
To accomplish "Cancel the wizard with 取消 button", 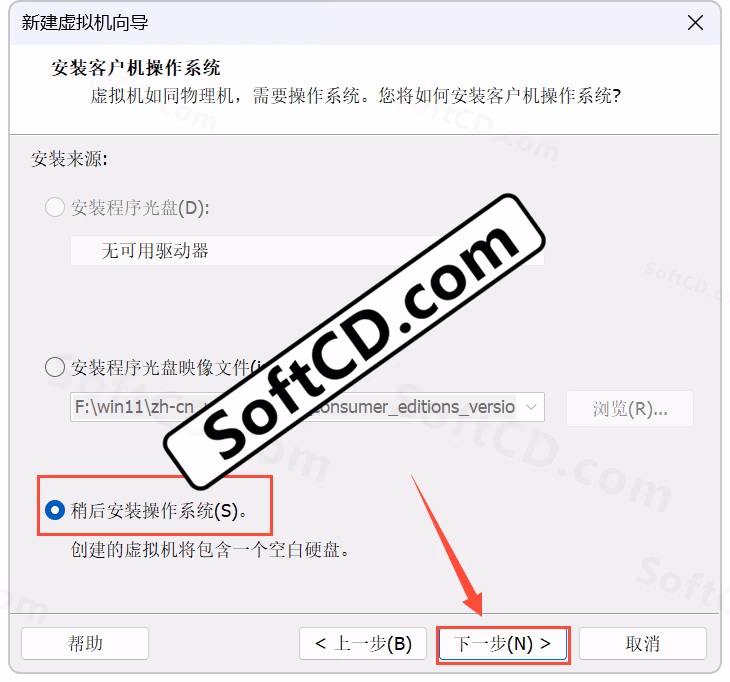I will [643, 643].
